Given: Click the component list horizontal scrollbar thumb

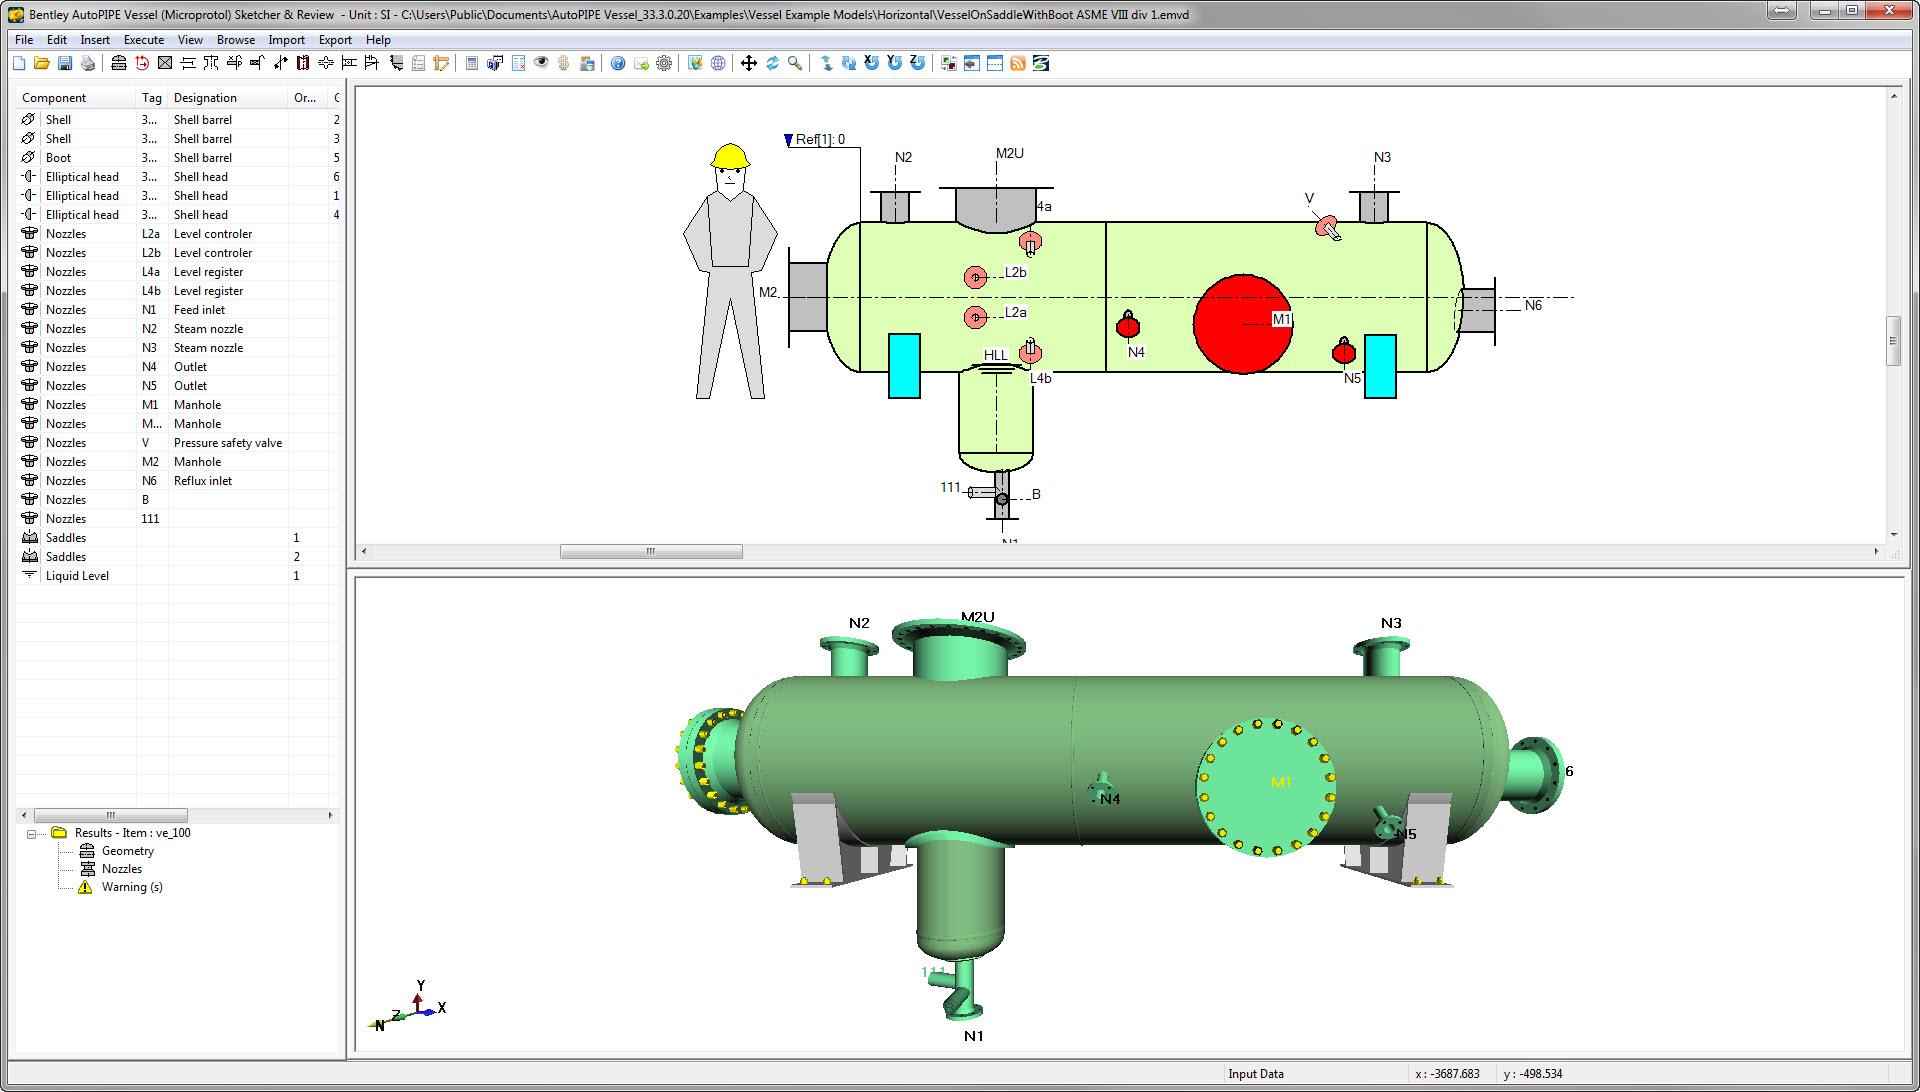Looking at the screenshot, I should [110, 815].
